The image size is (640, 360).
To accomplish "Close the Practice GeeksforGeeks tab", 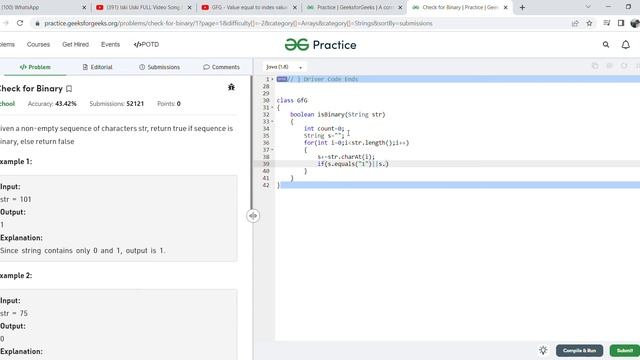I will 400,7.
